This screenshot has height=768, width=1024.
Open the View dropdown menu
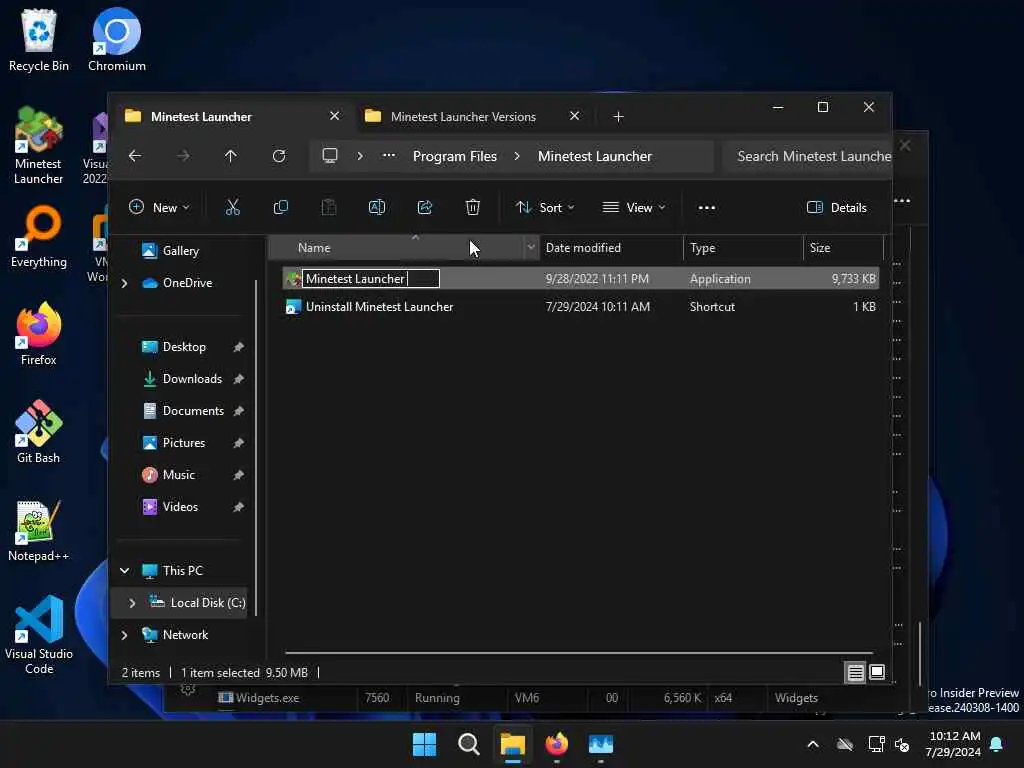point(633,208)
